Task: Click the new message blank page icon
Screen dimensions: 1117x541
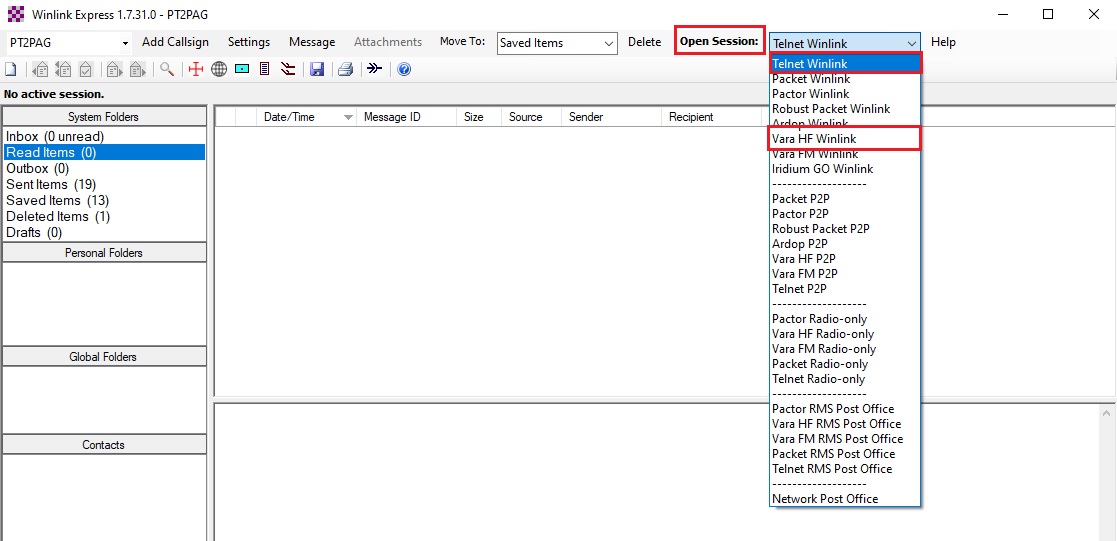Action: click(x=10, y=69)
